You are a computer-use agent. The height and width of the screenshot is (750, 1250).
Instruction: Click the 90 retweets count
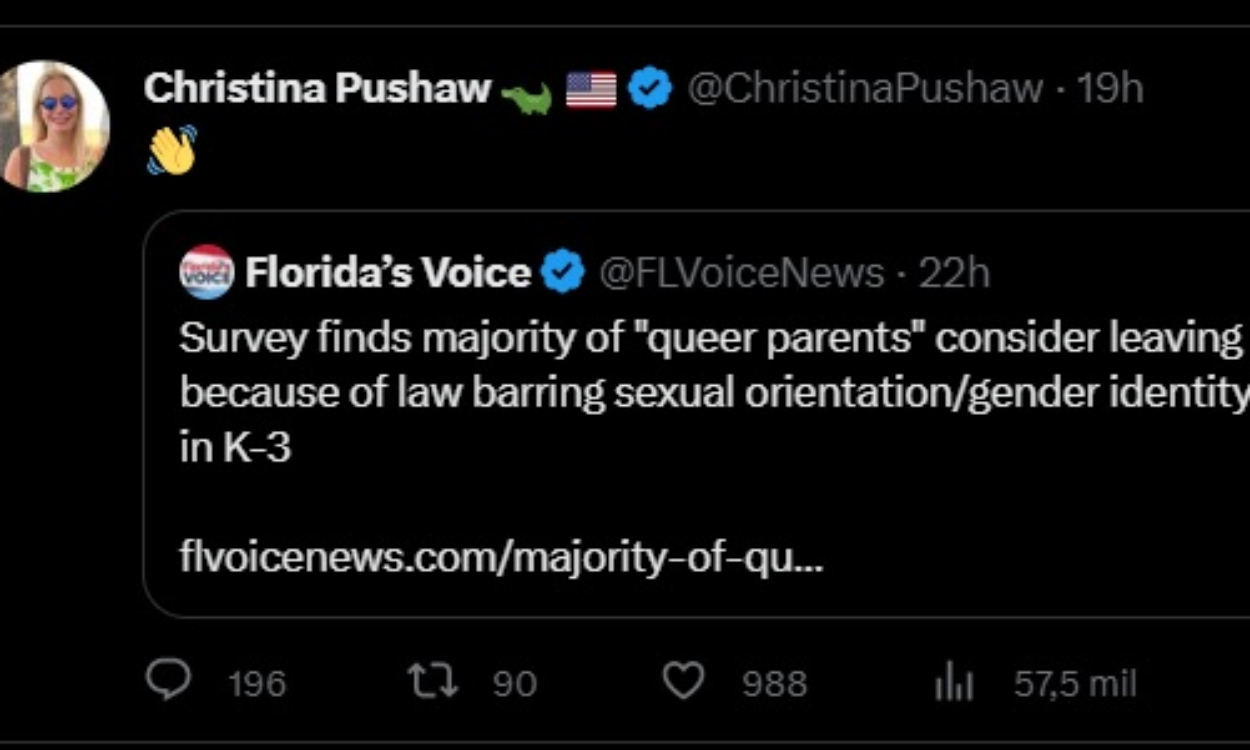click(513, 685)
